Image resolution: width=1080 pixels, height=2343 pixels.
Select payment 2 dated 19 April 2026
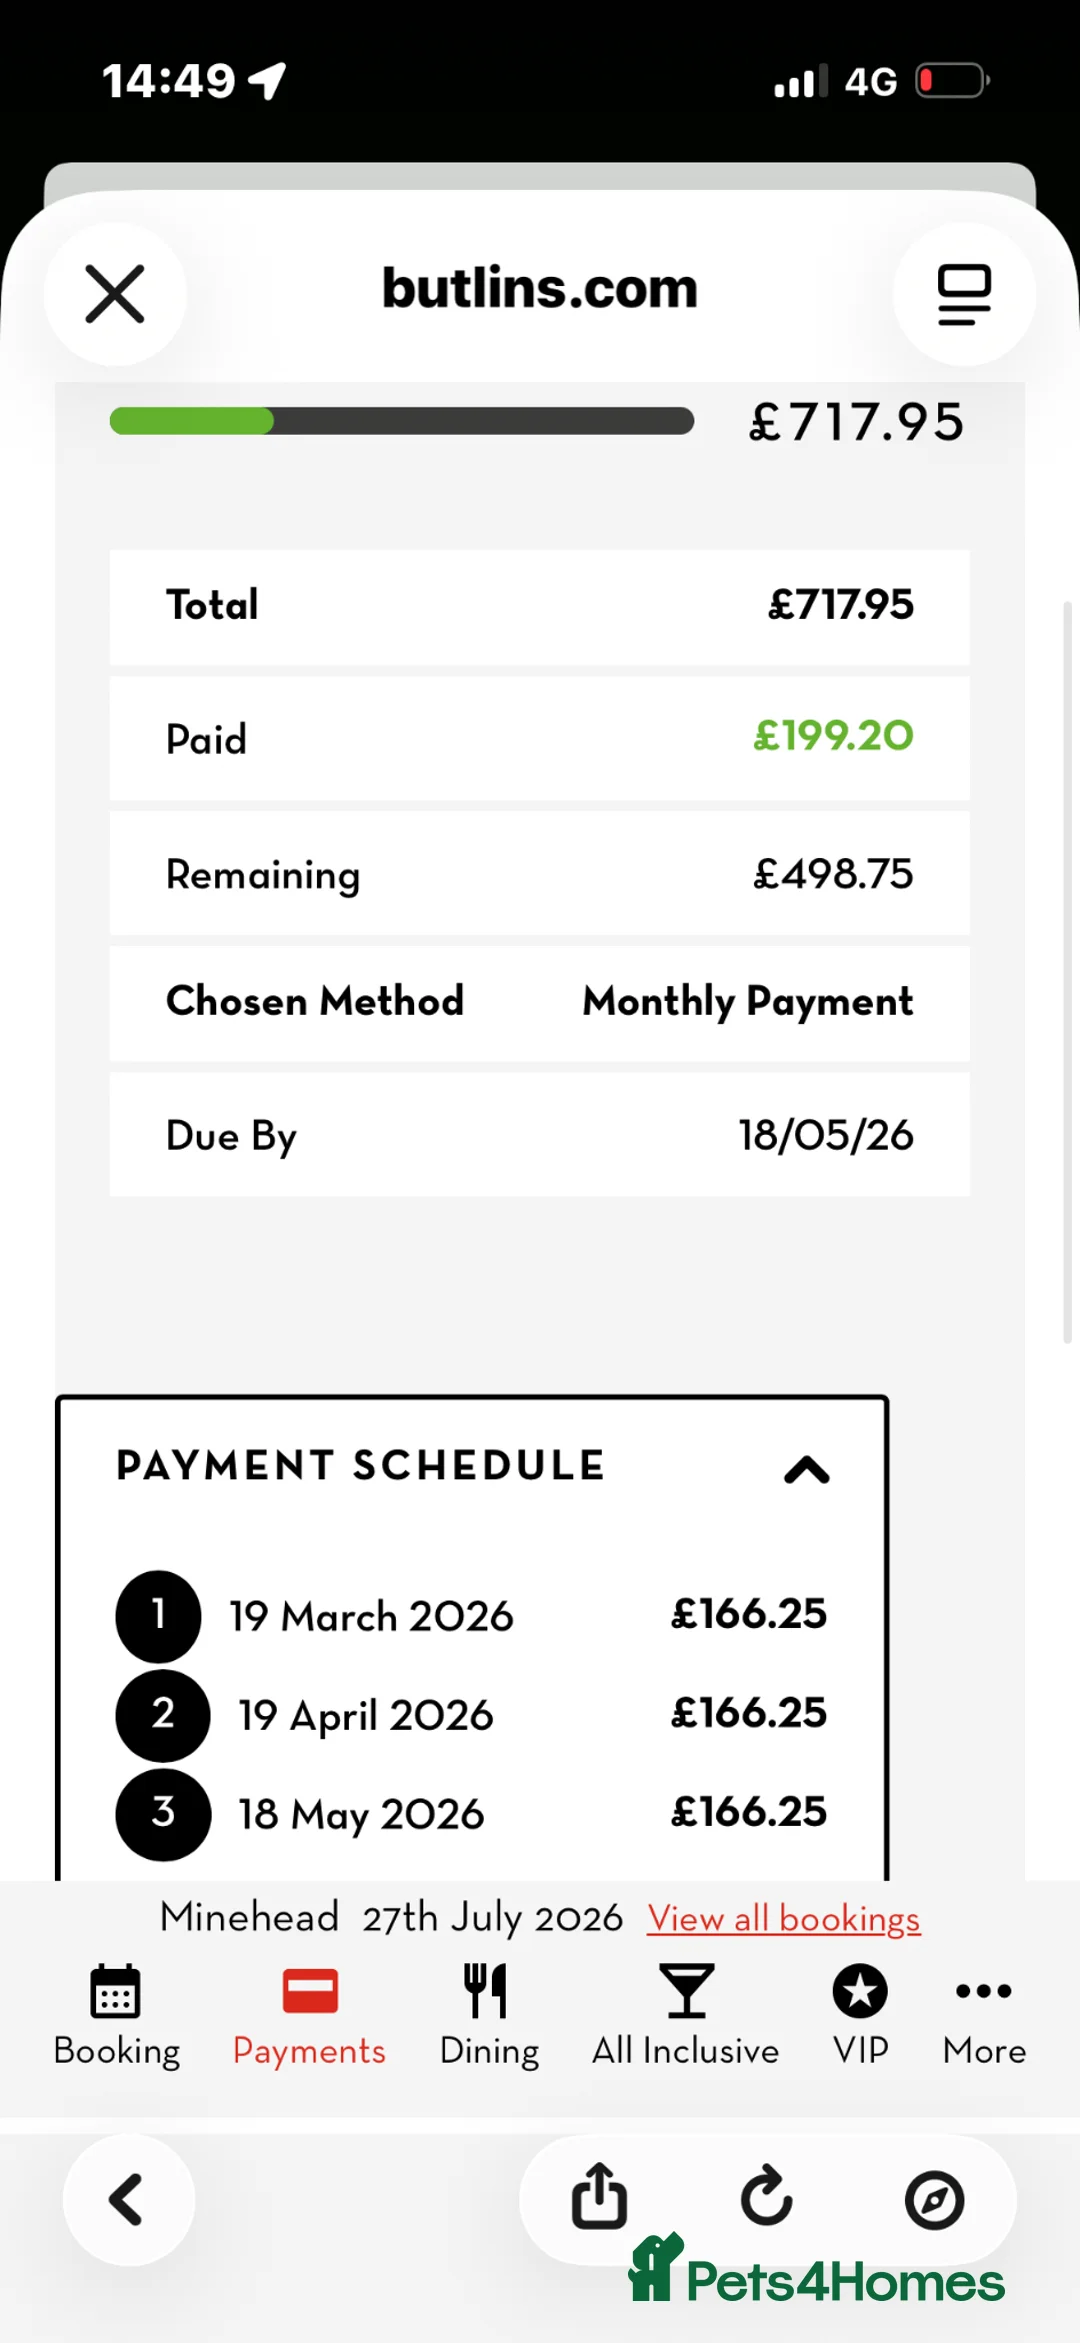[365, 1715]
